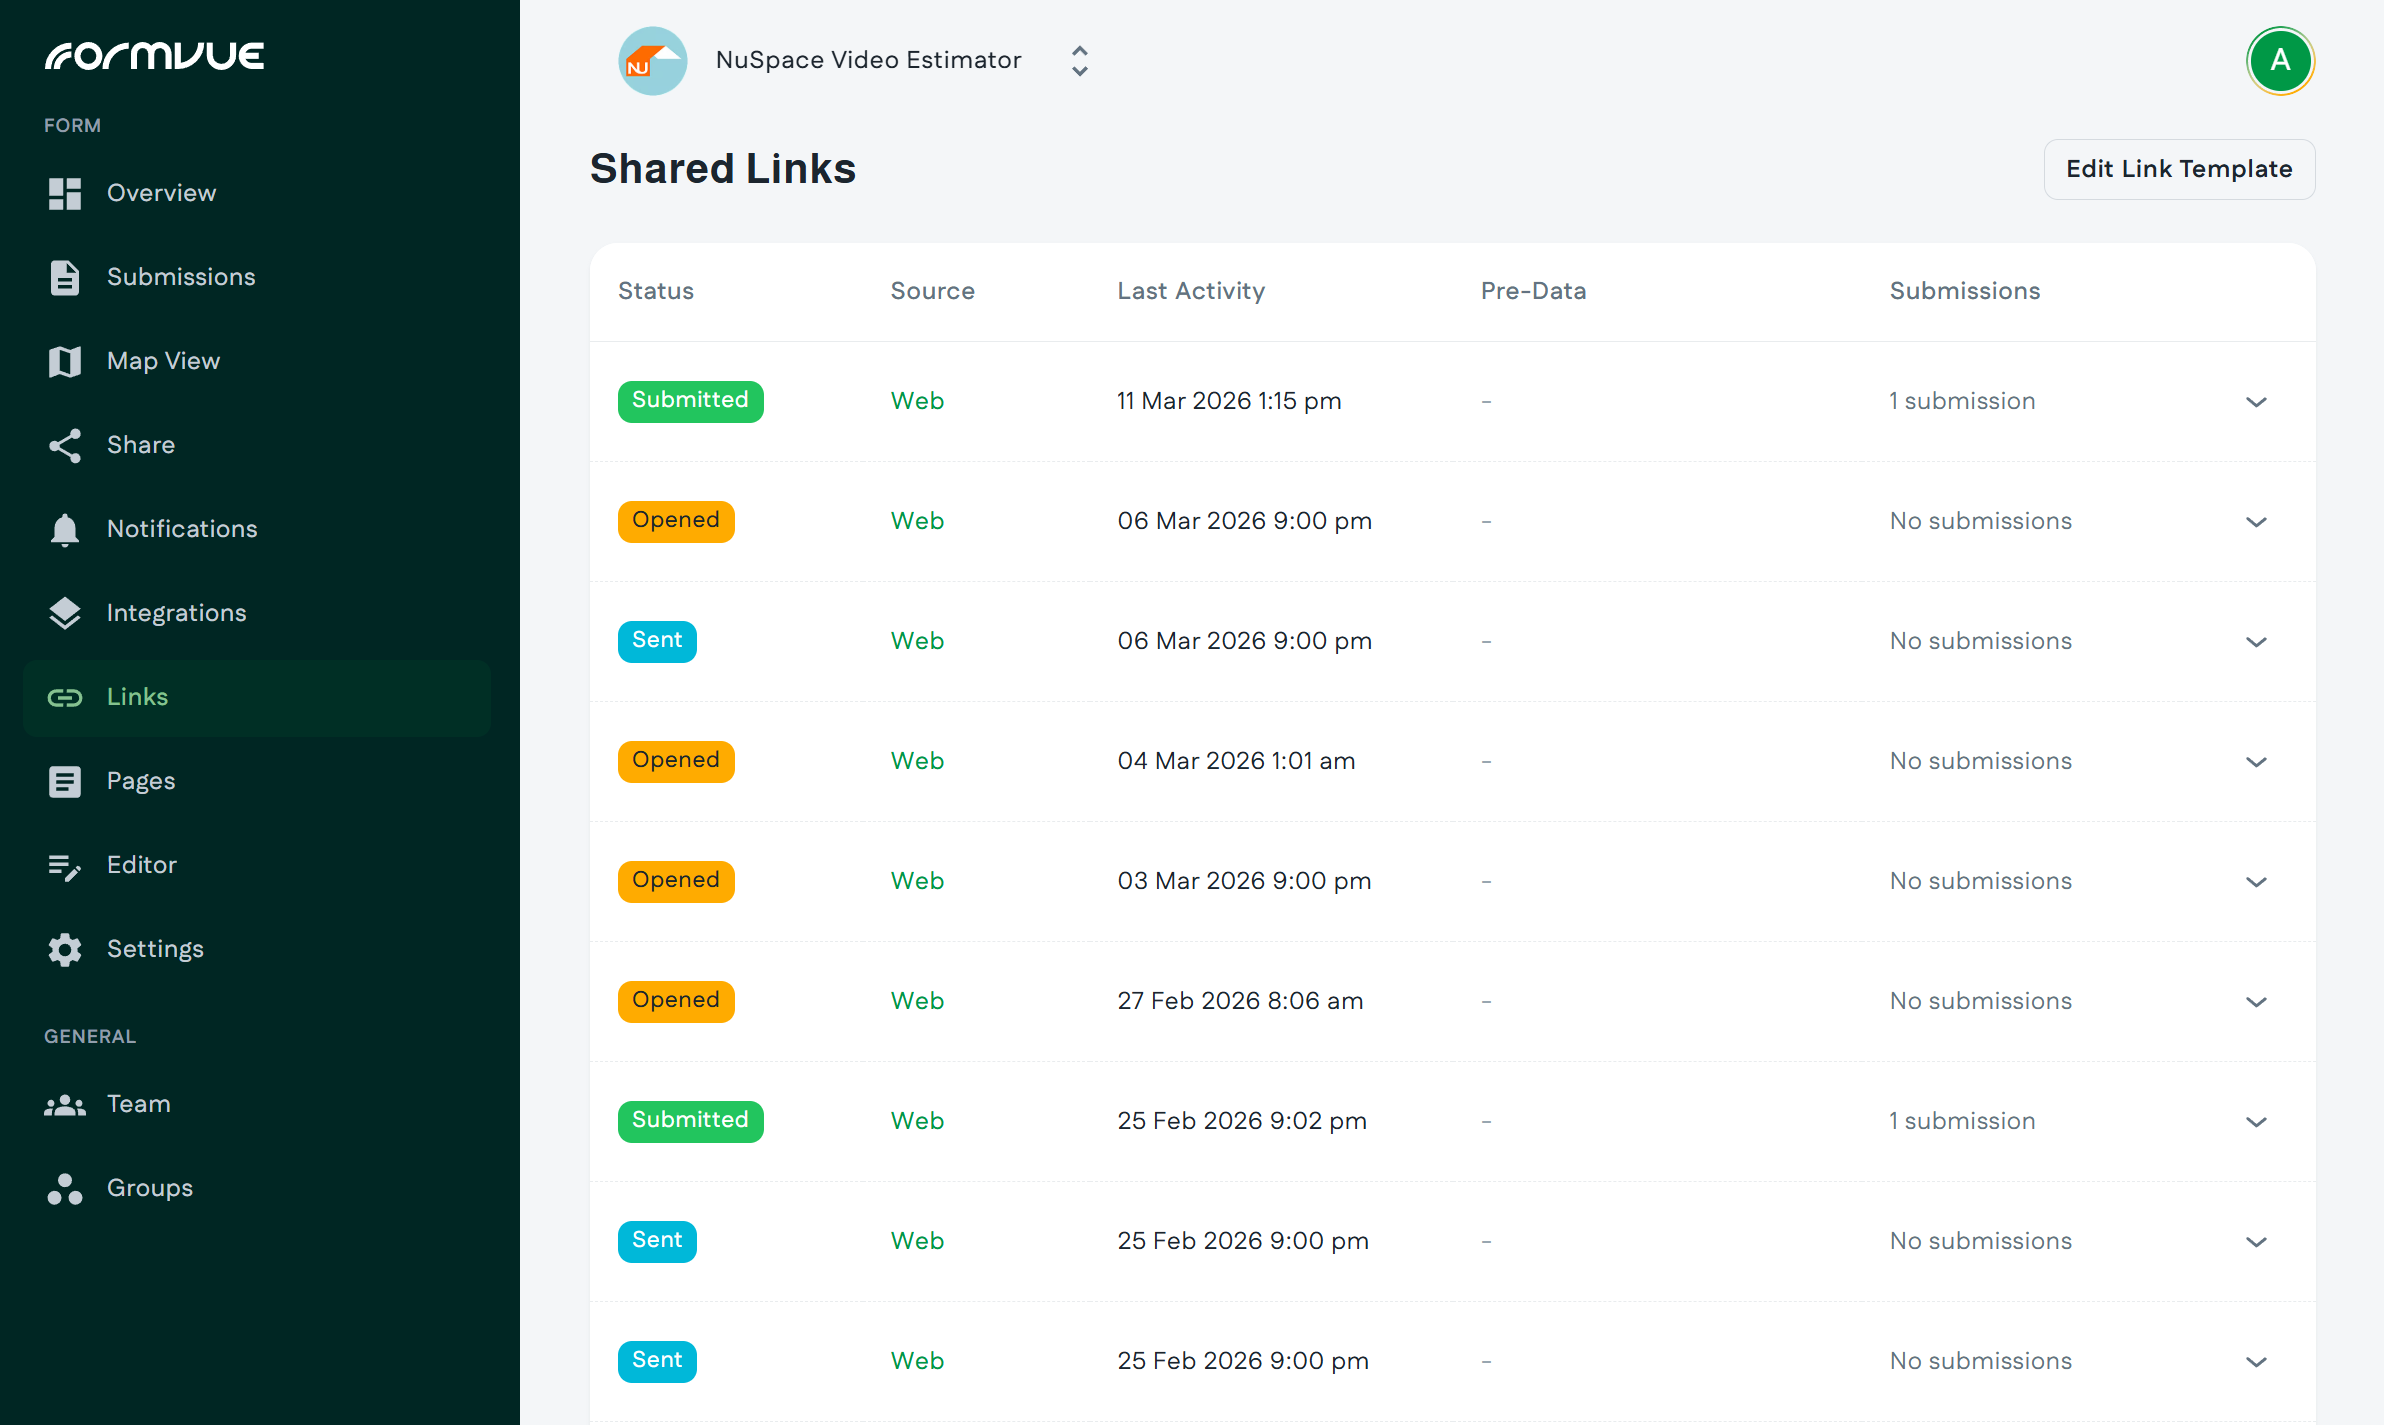
Task: Expand the 25 Feb 2026 9:02 pm row
Action: pos(2256,1122)
